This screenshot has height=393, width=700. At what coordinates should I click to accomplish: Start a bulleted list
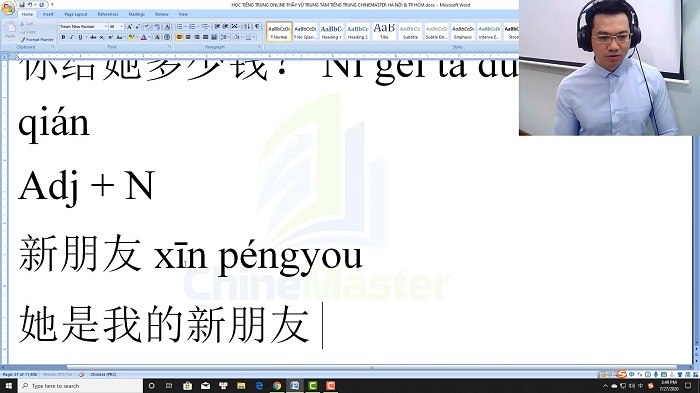(179, 26)
